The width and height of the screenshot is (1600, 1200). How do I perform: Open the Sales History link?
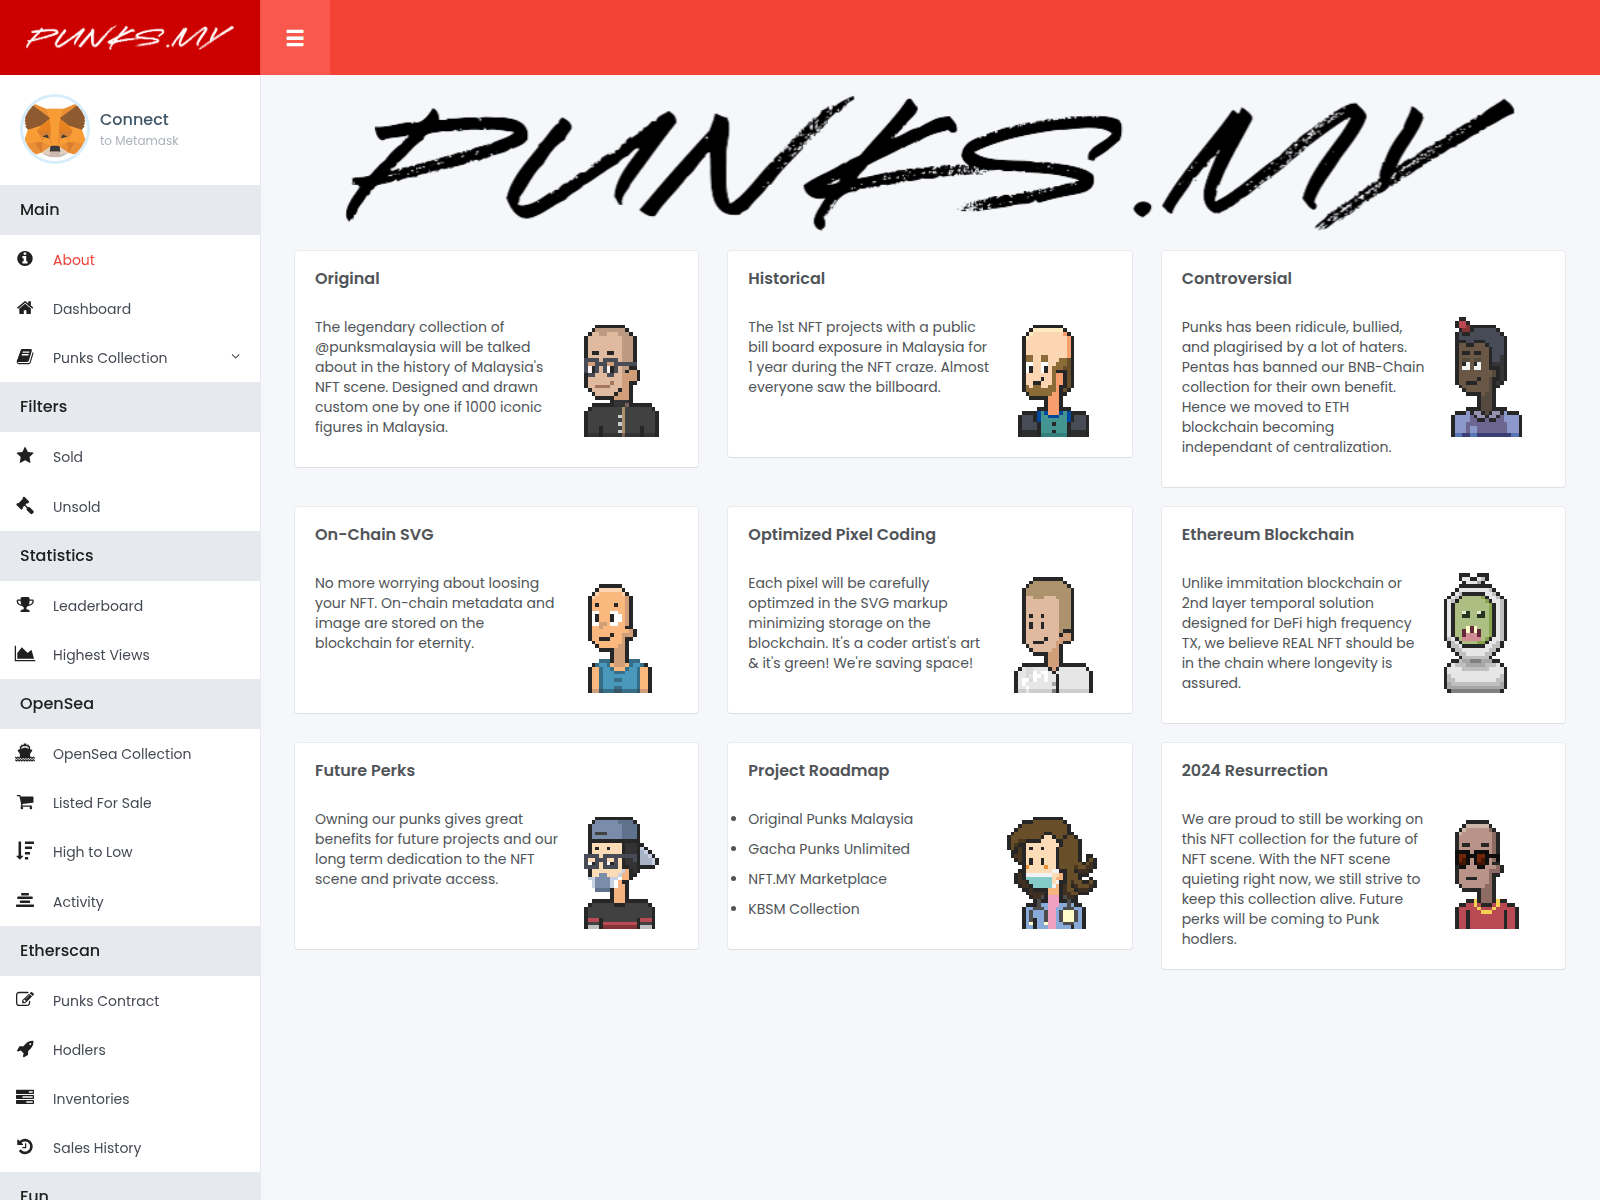click(x=130, y=1148)
